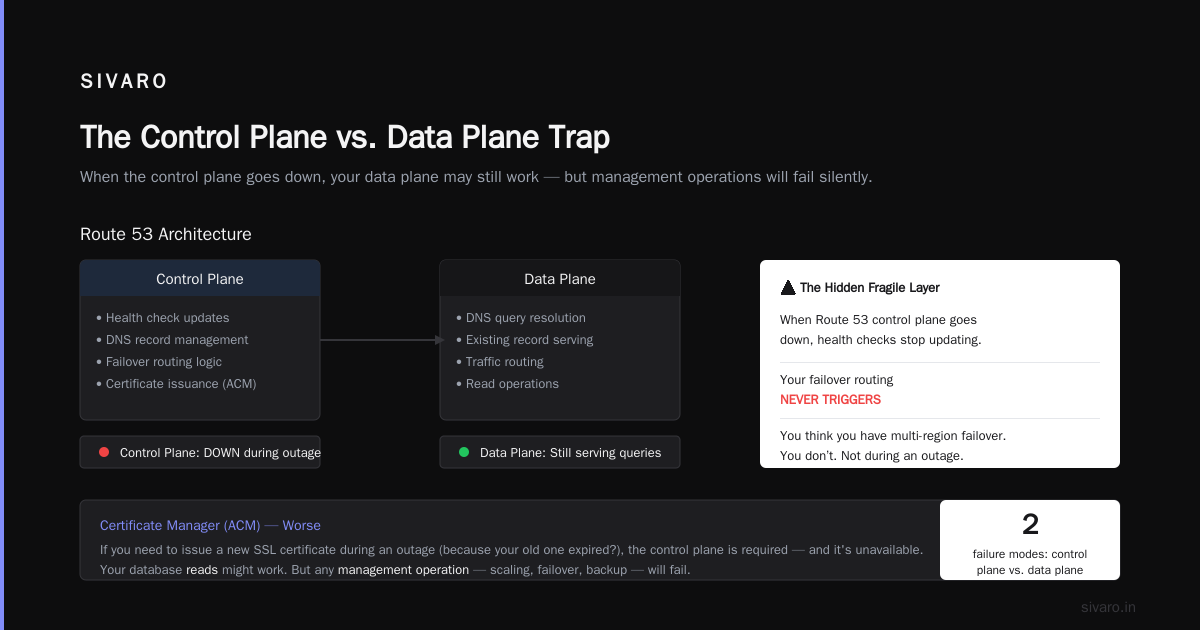Image resolution: width=1200 pixels, height=630 pixels.
Task: Click the DNS query resolution bullet
Action: [521, 318]
